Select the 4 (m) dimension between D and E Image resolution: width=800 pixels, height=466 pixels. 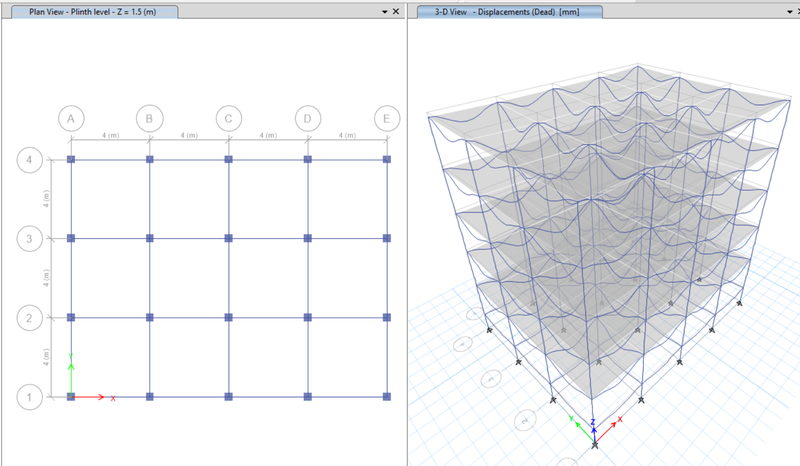tap(347, 135)
